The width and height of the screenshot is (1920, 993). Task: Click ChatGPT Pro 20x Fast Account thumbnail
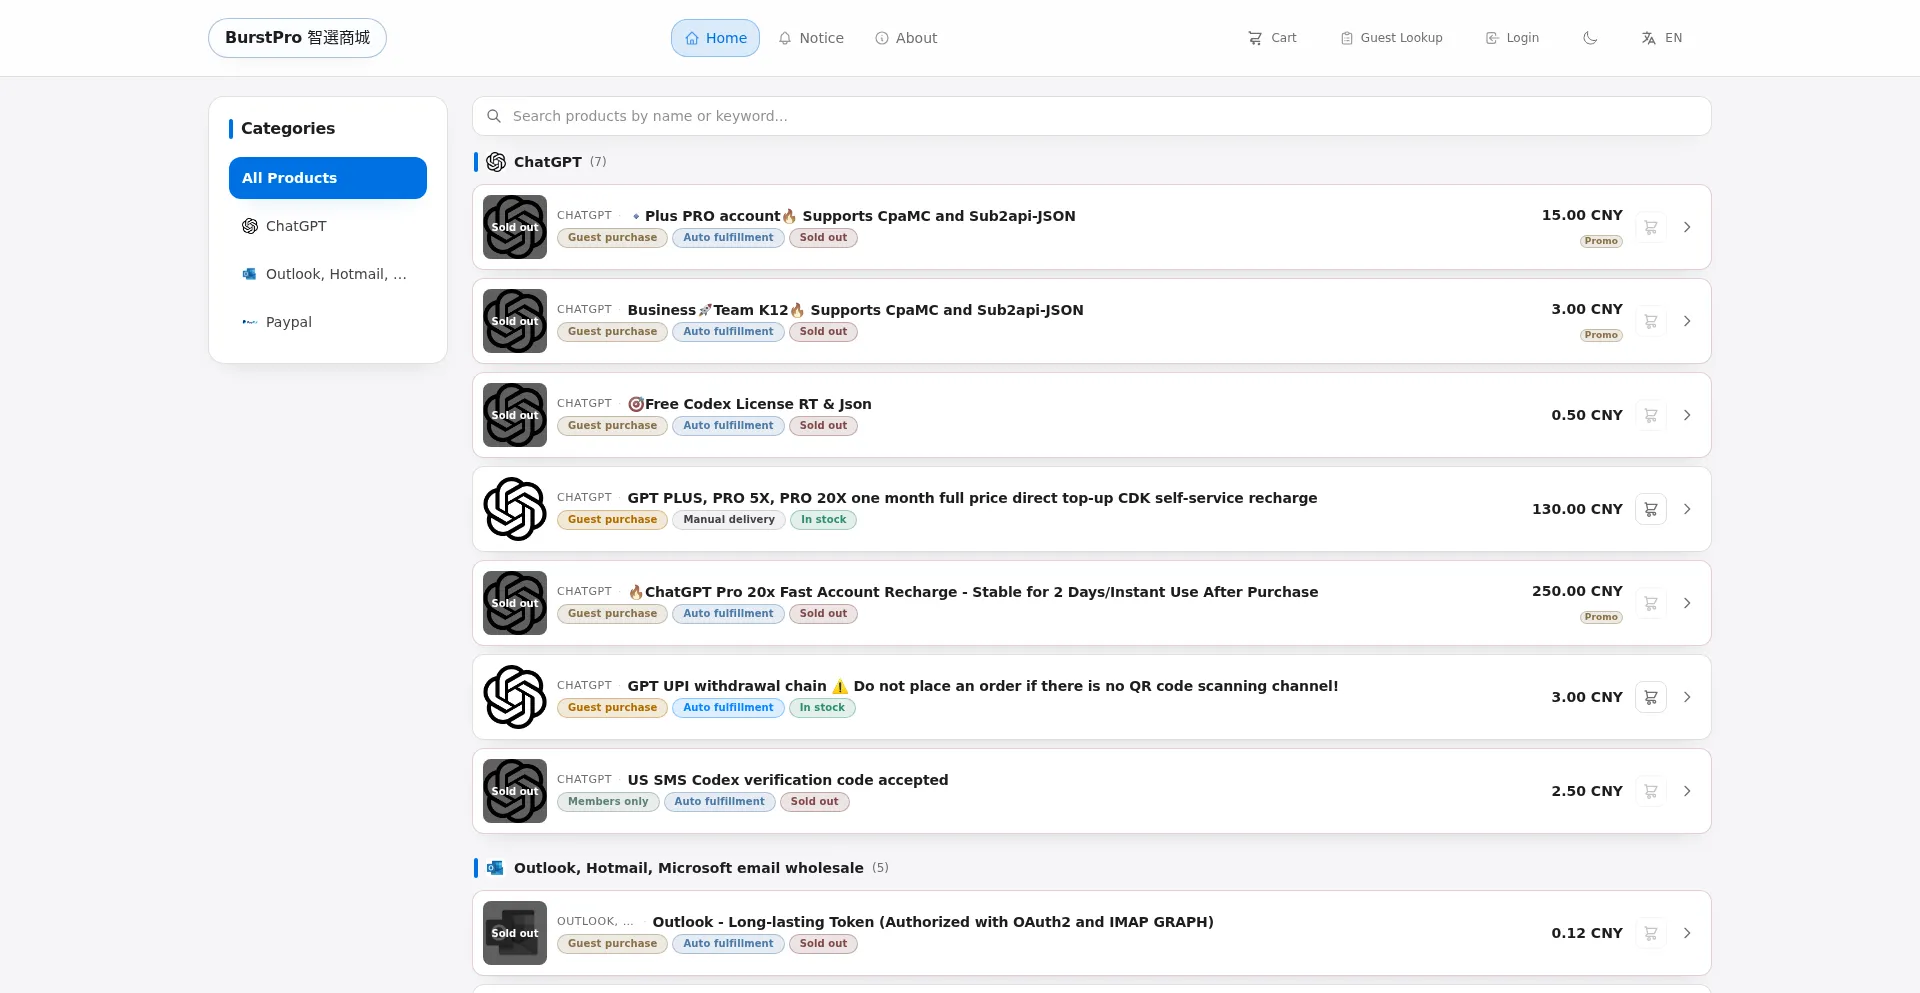(x=515, y=603)
